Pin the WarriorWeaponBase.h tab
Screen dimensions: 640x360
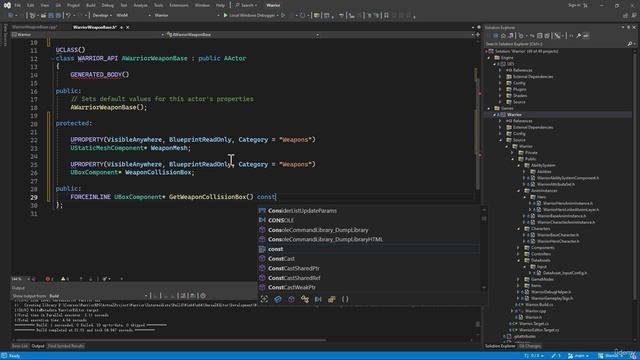click(x=121, y=27)
